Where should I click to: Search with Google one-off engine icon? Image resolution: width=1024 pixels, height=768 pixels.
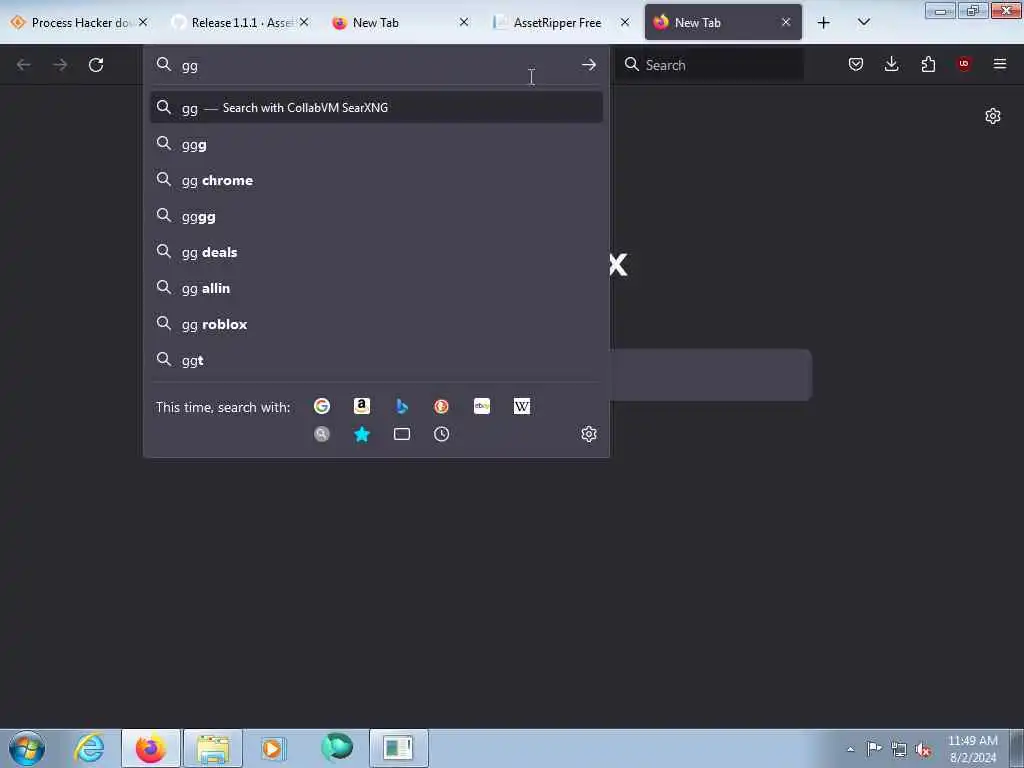321,406
